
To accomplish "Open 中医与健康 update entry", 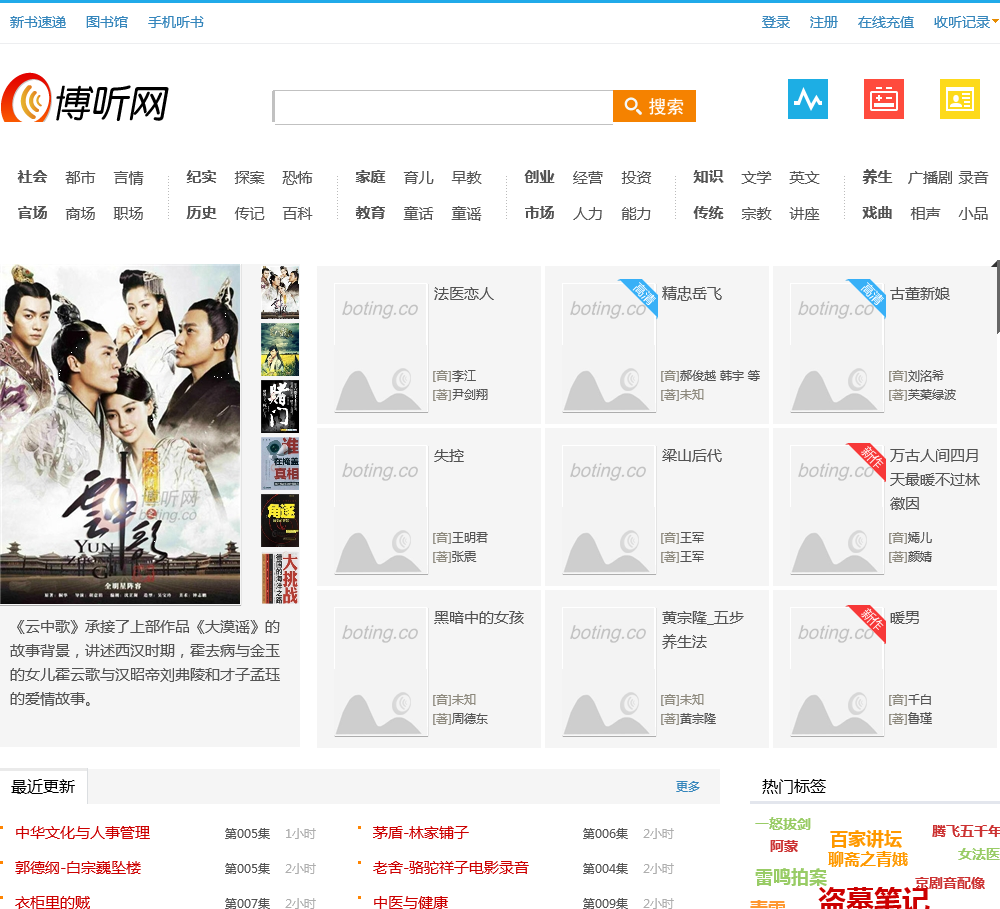I will click(411, 902).
